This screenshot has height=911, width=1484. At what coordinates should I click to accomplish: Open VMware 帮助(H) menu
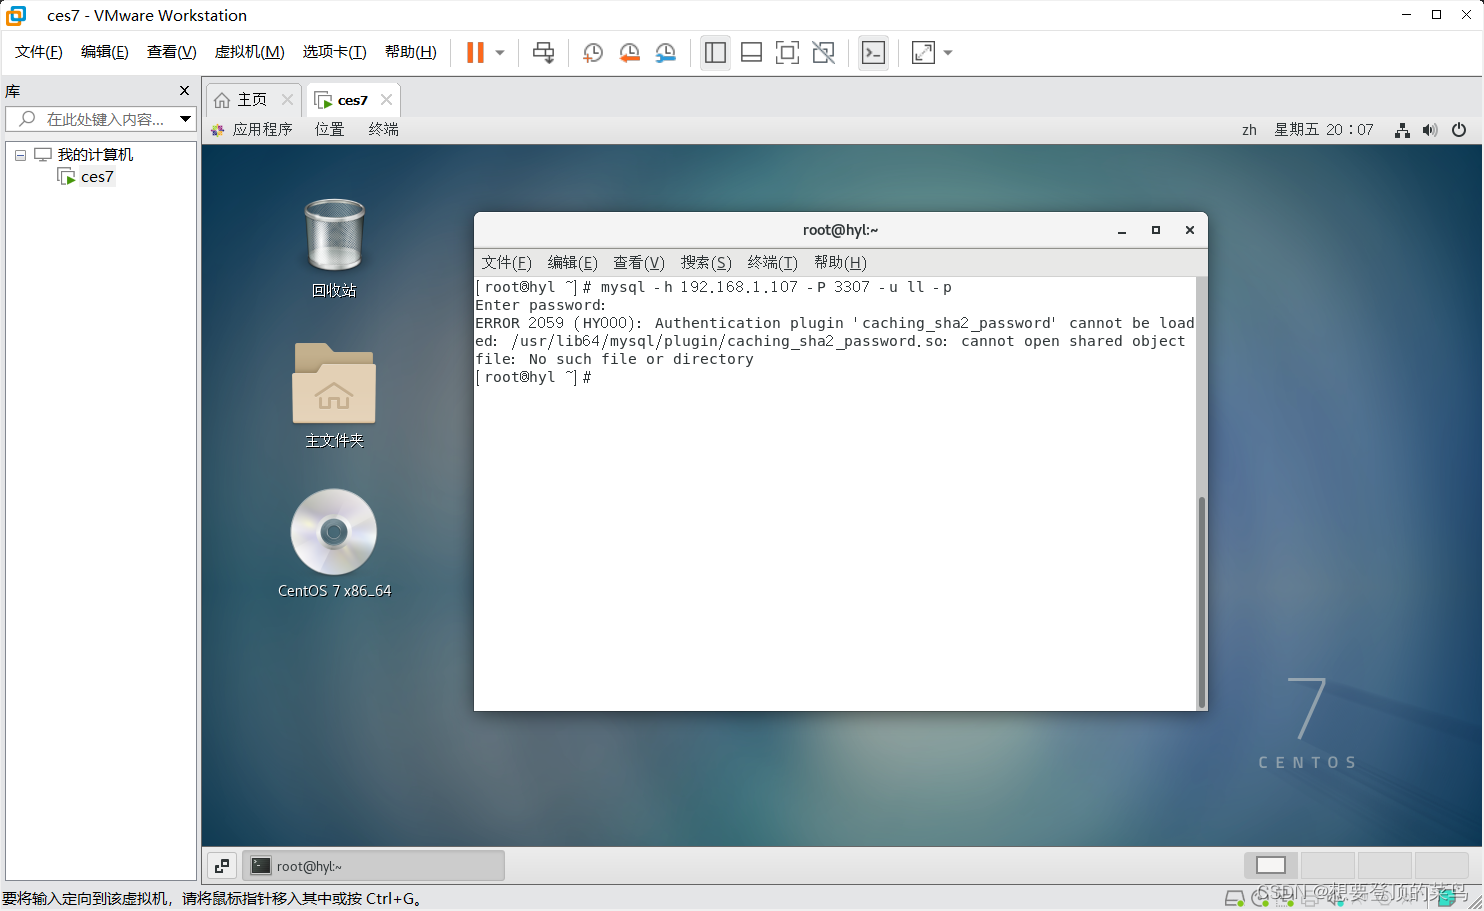coord(411,52)
